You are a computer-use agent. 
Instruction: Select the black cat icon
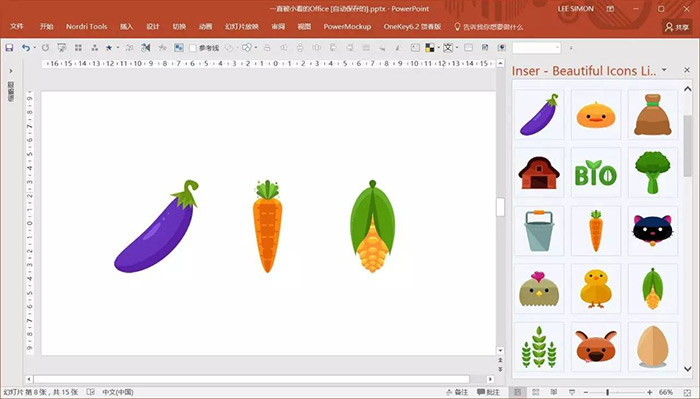click(x=653, y=230)
